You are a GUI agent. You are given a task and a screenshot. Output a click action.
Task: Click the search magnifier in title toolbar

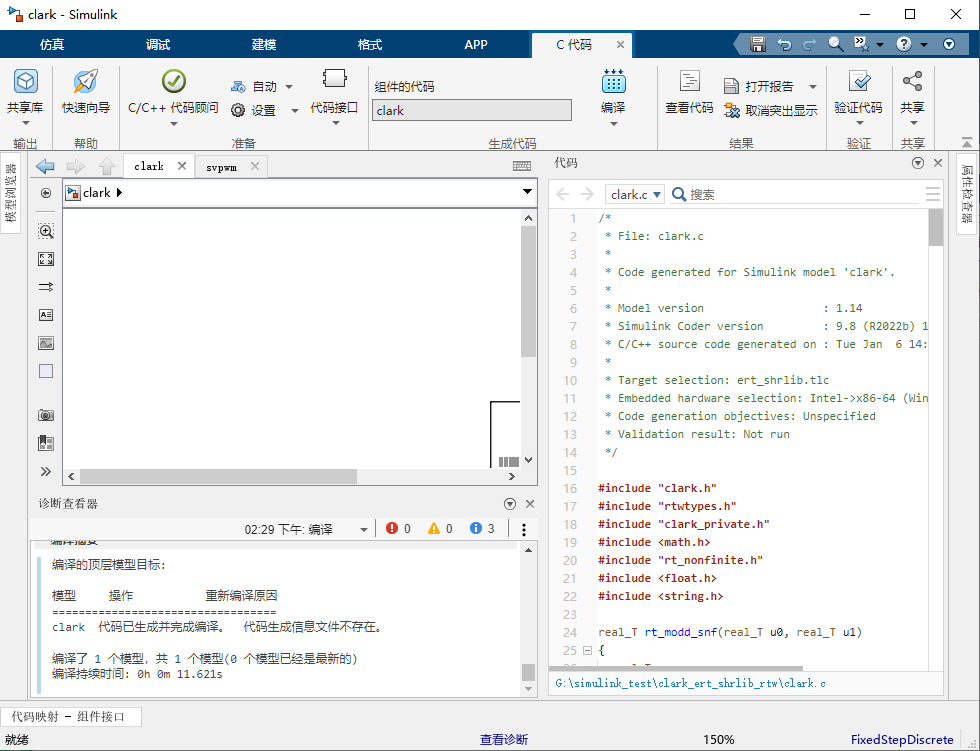[835, 44]
